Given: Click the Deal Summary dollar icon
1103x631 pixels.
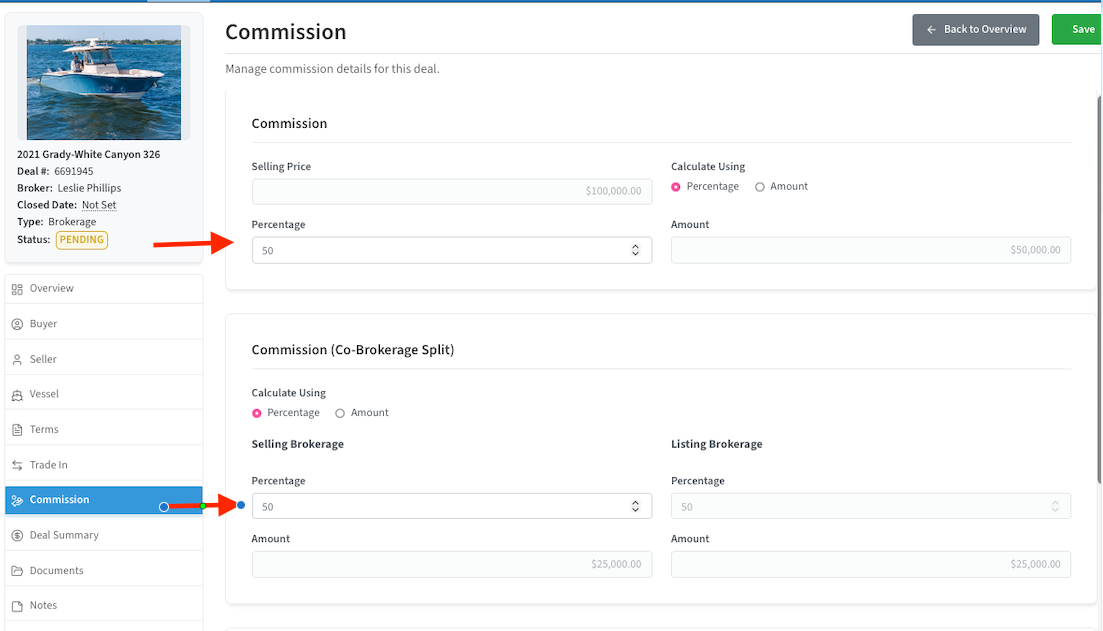Looking at the screenshot, I should pos(17,536).
